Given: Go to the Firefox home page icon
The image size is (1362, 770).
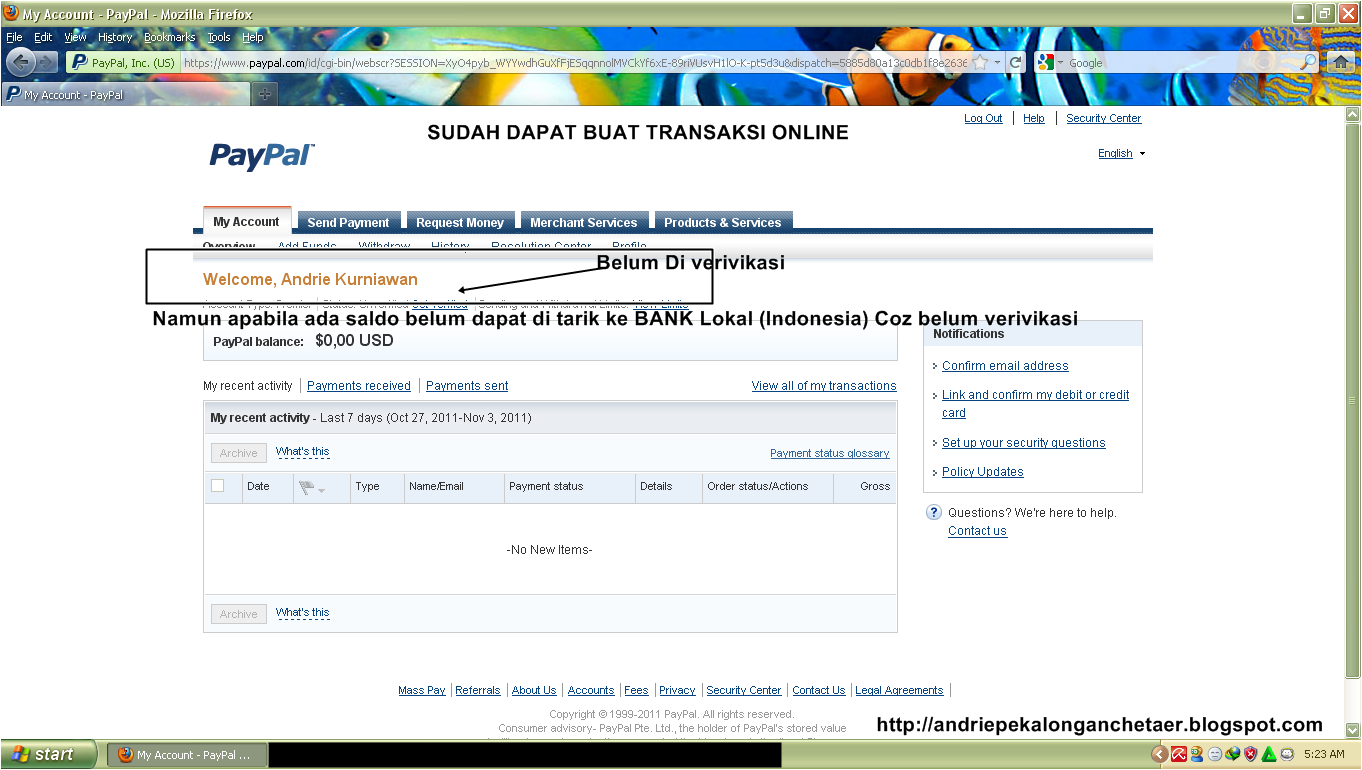Looking at the screenshot, I should [1341, 62].
